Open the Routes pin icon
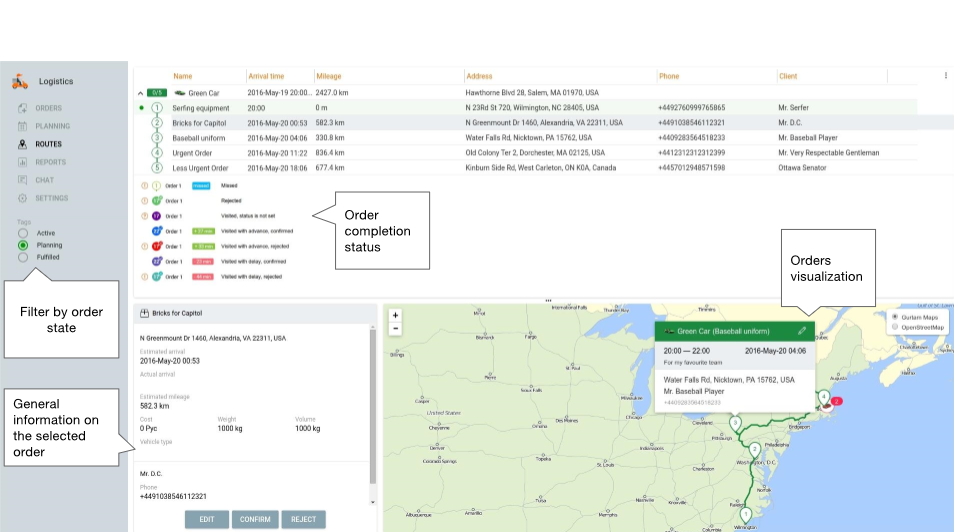This screenshot has width=954, height=532. point(23,144)
